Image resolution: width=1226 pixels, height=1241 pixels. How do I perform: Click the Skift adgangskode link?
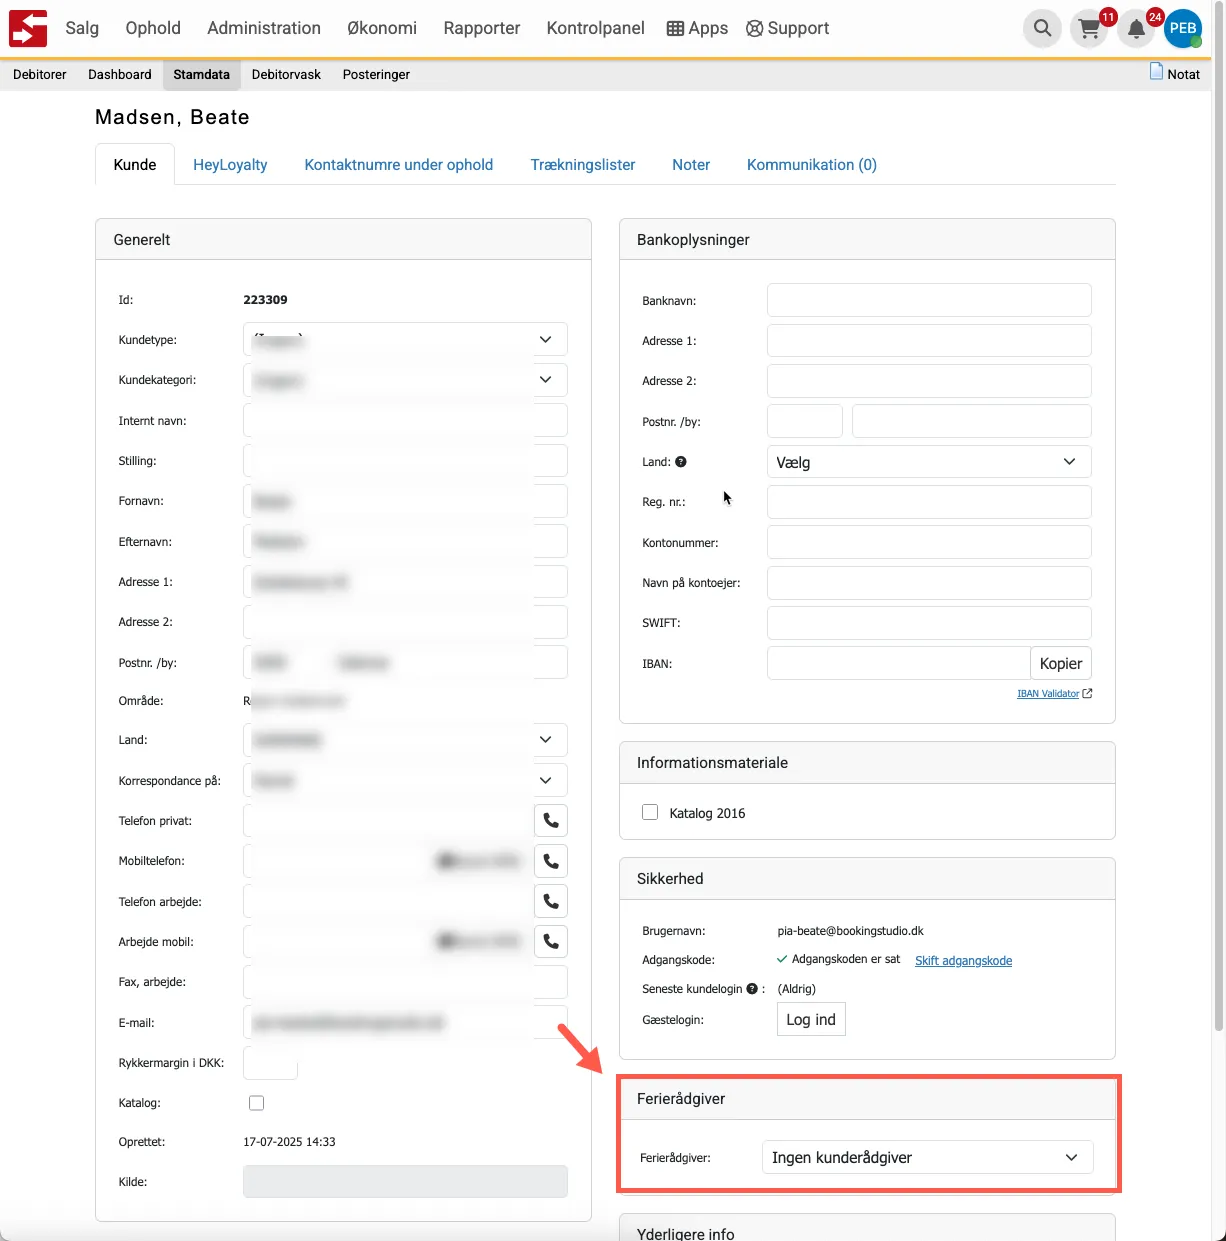pos(963,961)
